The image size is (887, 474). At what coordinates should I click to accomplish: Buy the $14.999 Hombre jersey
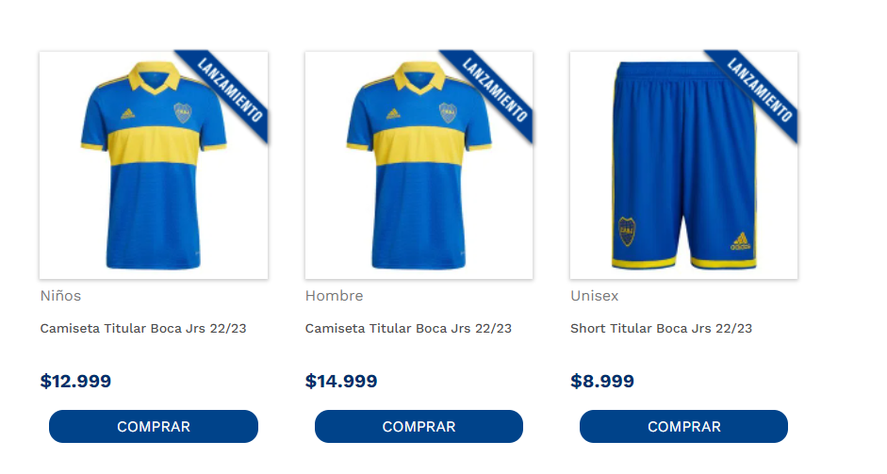419,426
